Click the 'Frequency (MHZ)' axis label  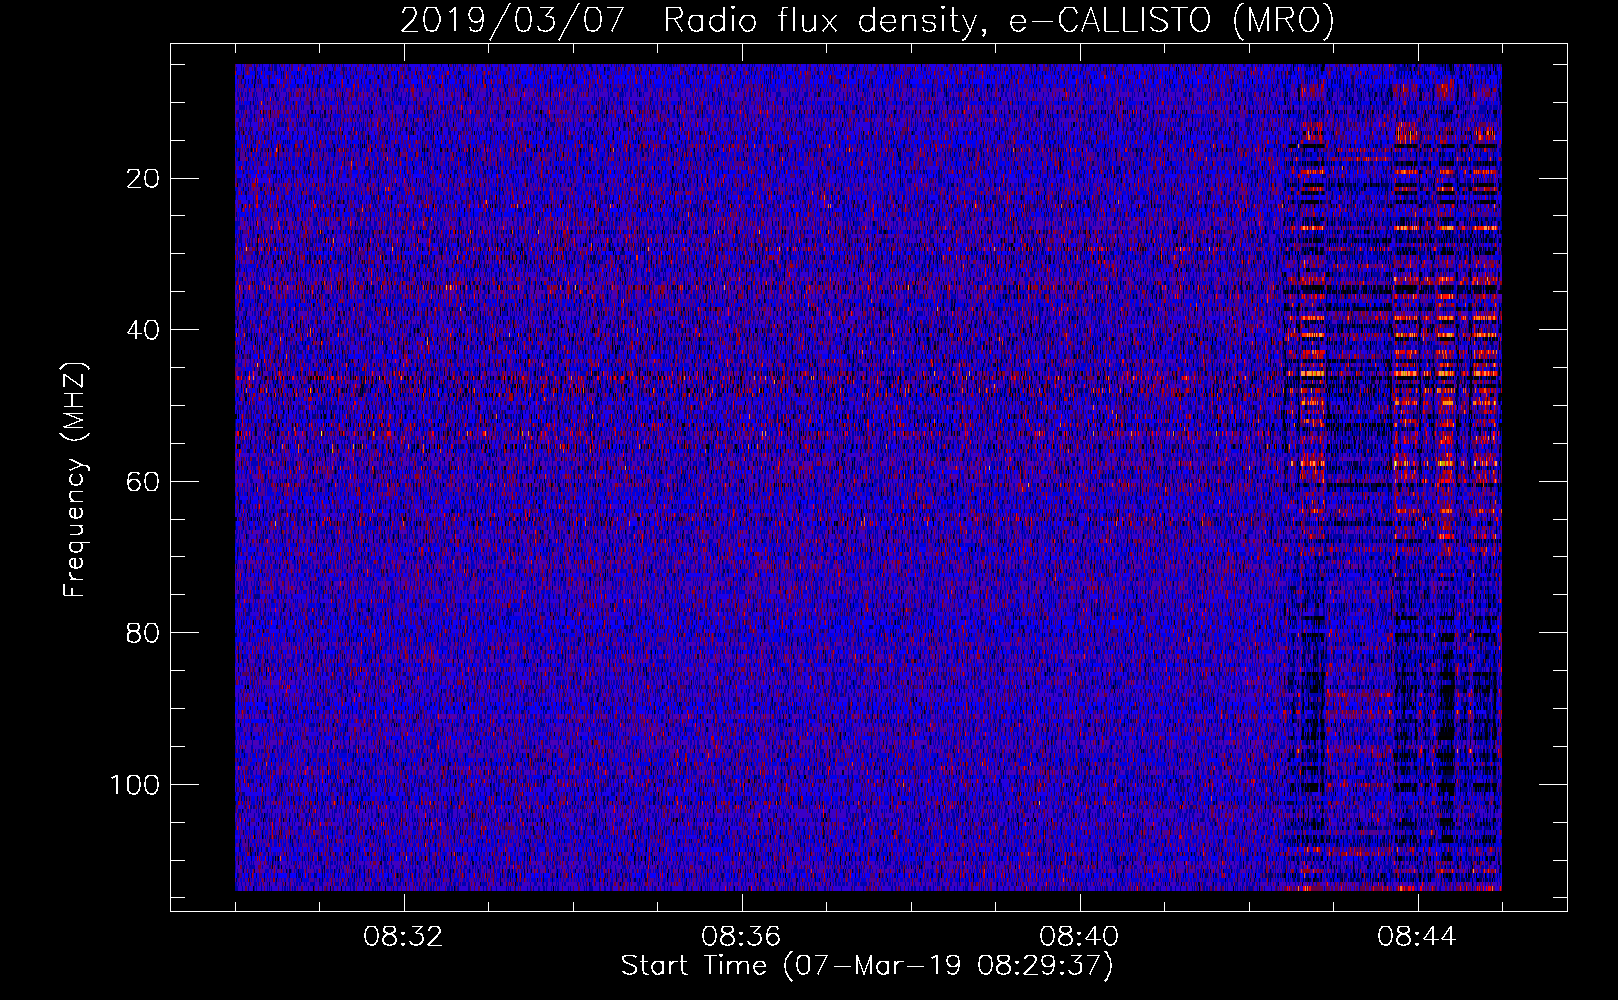75,480
